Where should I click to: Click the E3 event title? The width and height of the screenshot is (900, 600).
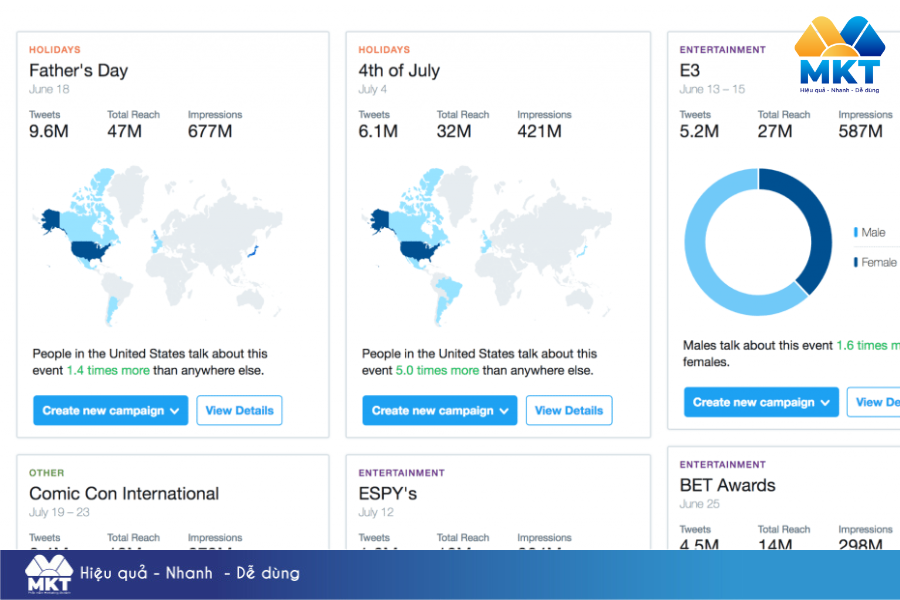click(690, 71)
